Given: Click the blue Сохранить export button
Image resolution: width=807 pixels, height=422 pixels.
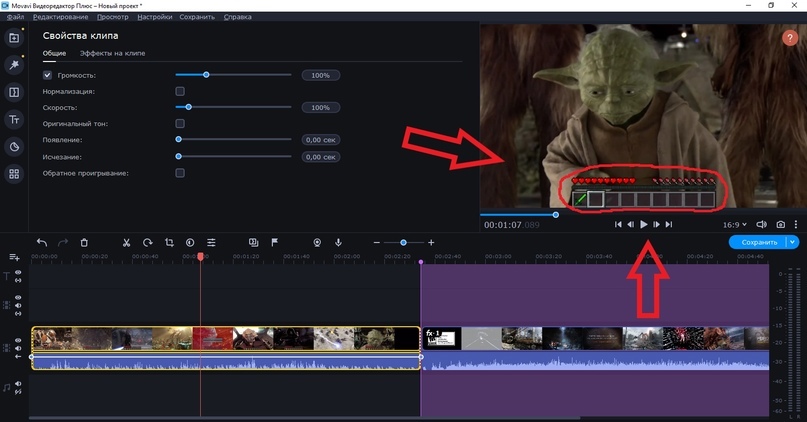Looking at the screenshot, I should click(x=758, y=242).
